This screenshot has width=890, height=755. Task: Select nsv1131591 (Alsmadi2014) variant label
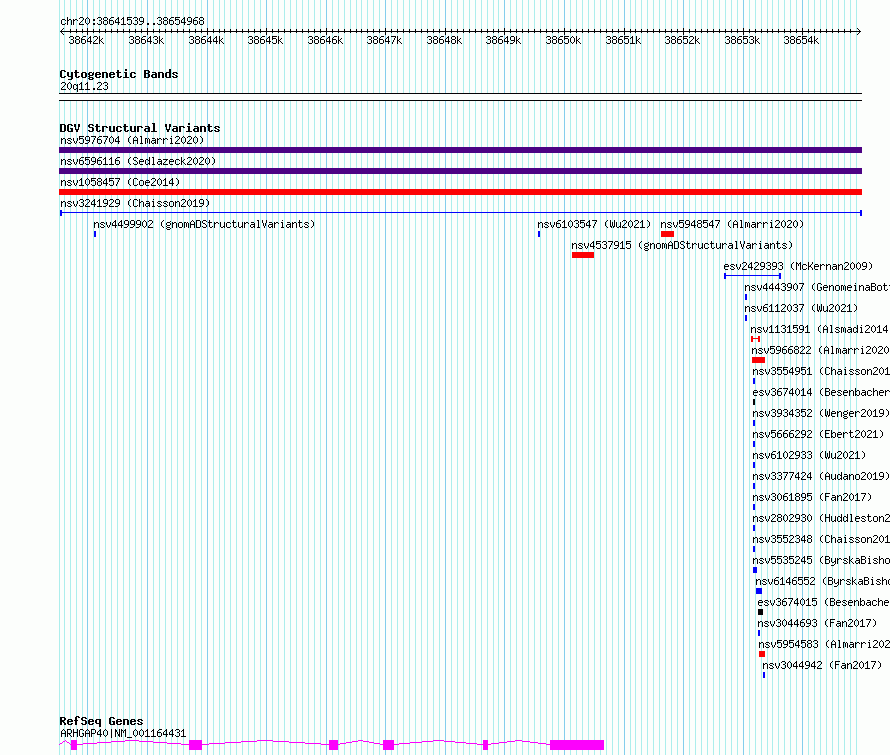click(820, 329)
